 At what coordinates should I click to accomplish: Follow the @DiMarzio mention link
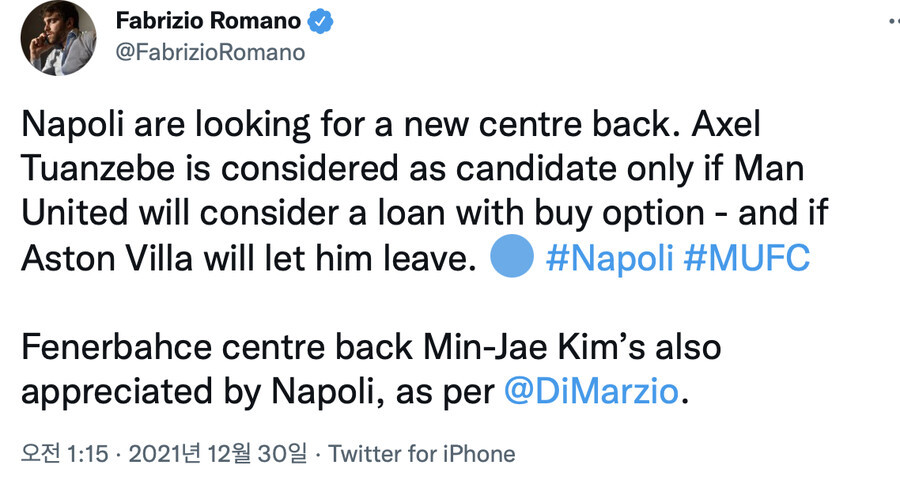click(x=591, y=392)
